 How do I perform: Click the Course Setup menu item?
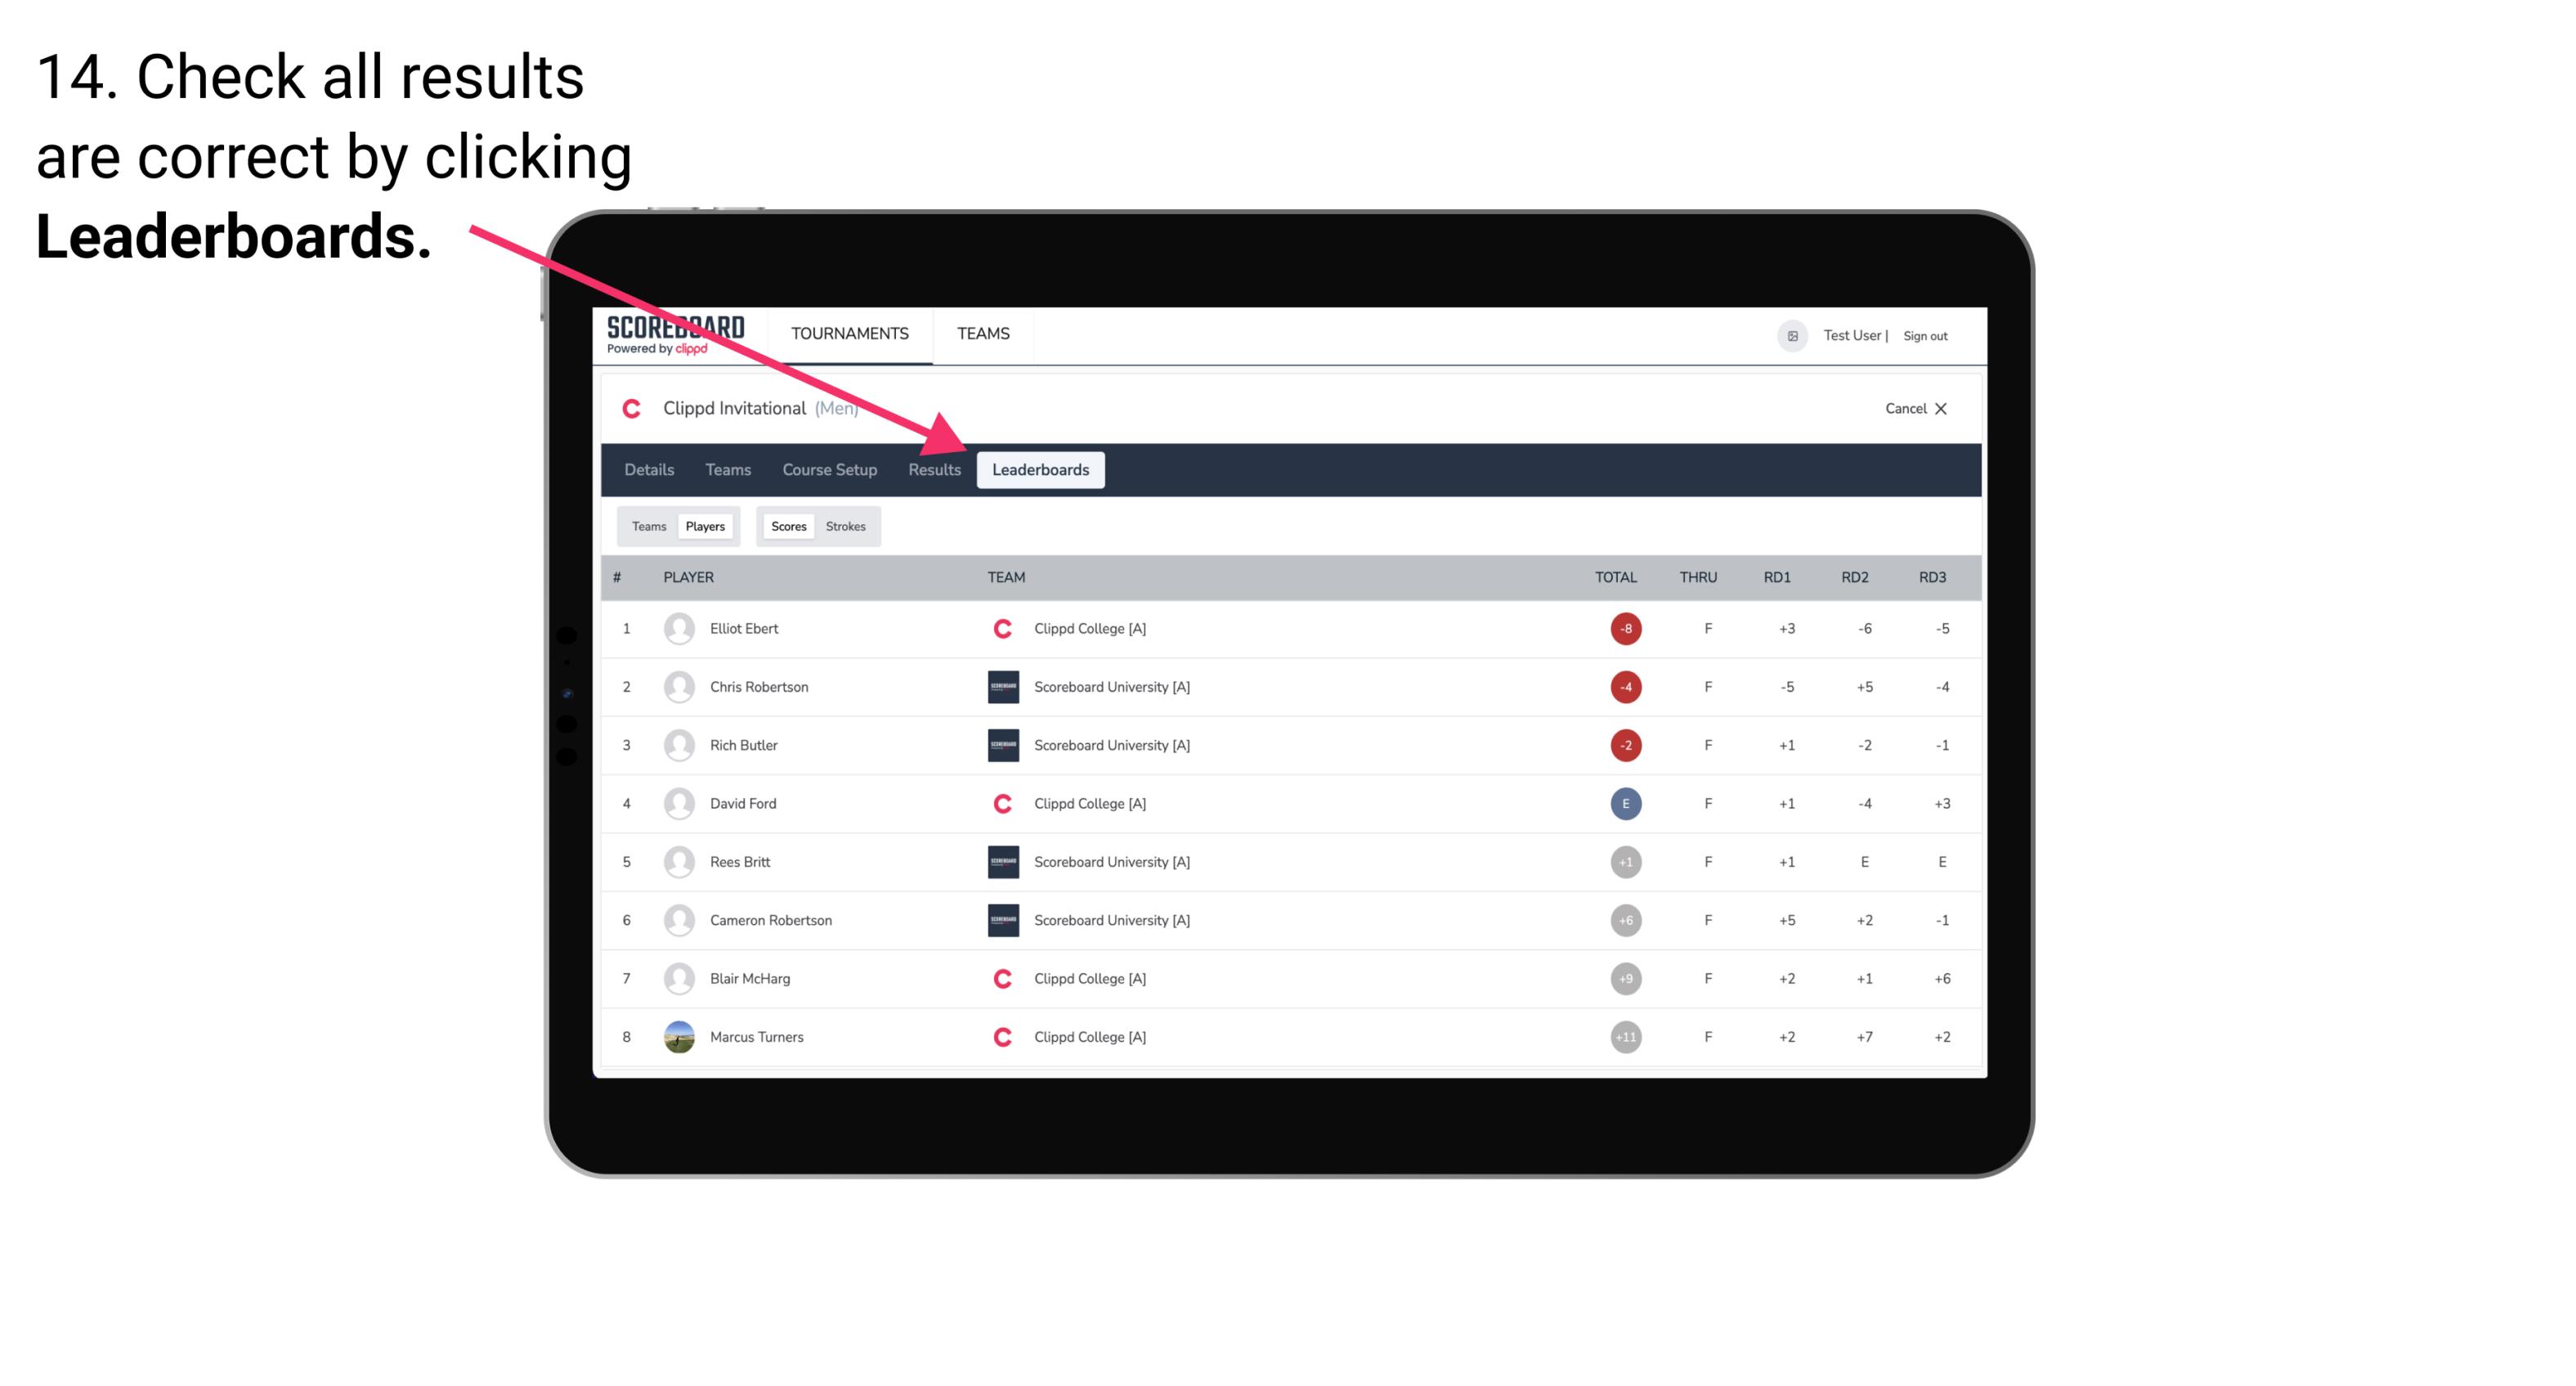coord(826,469)
